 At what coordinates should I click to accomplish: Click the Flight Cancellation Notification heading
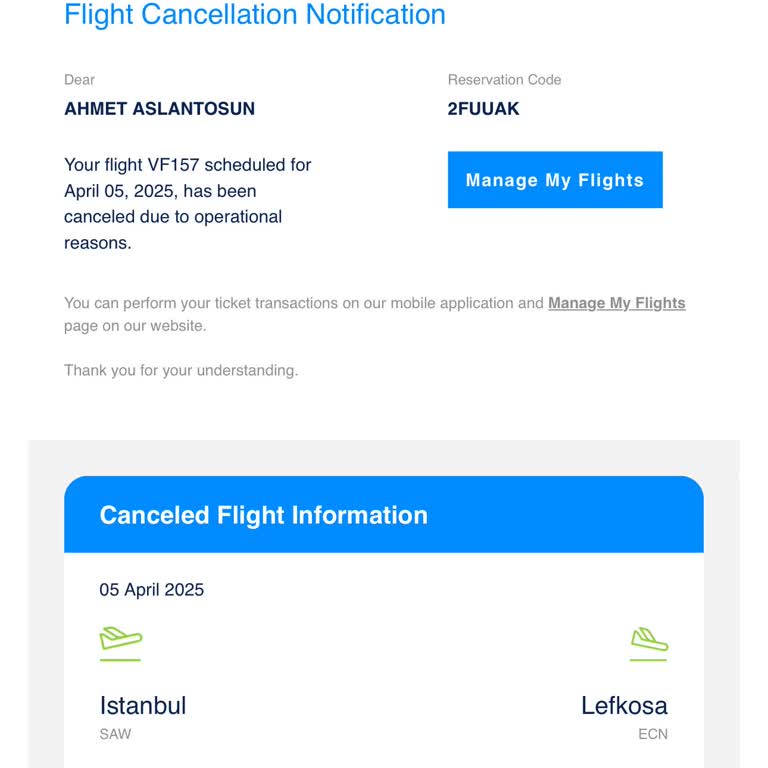pyautogui.click(x=254, y=15)
